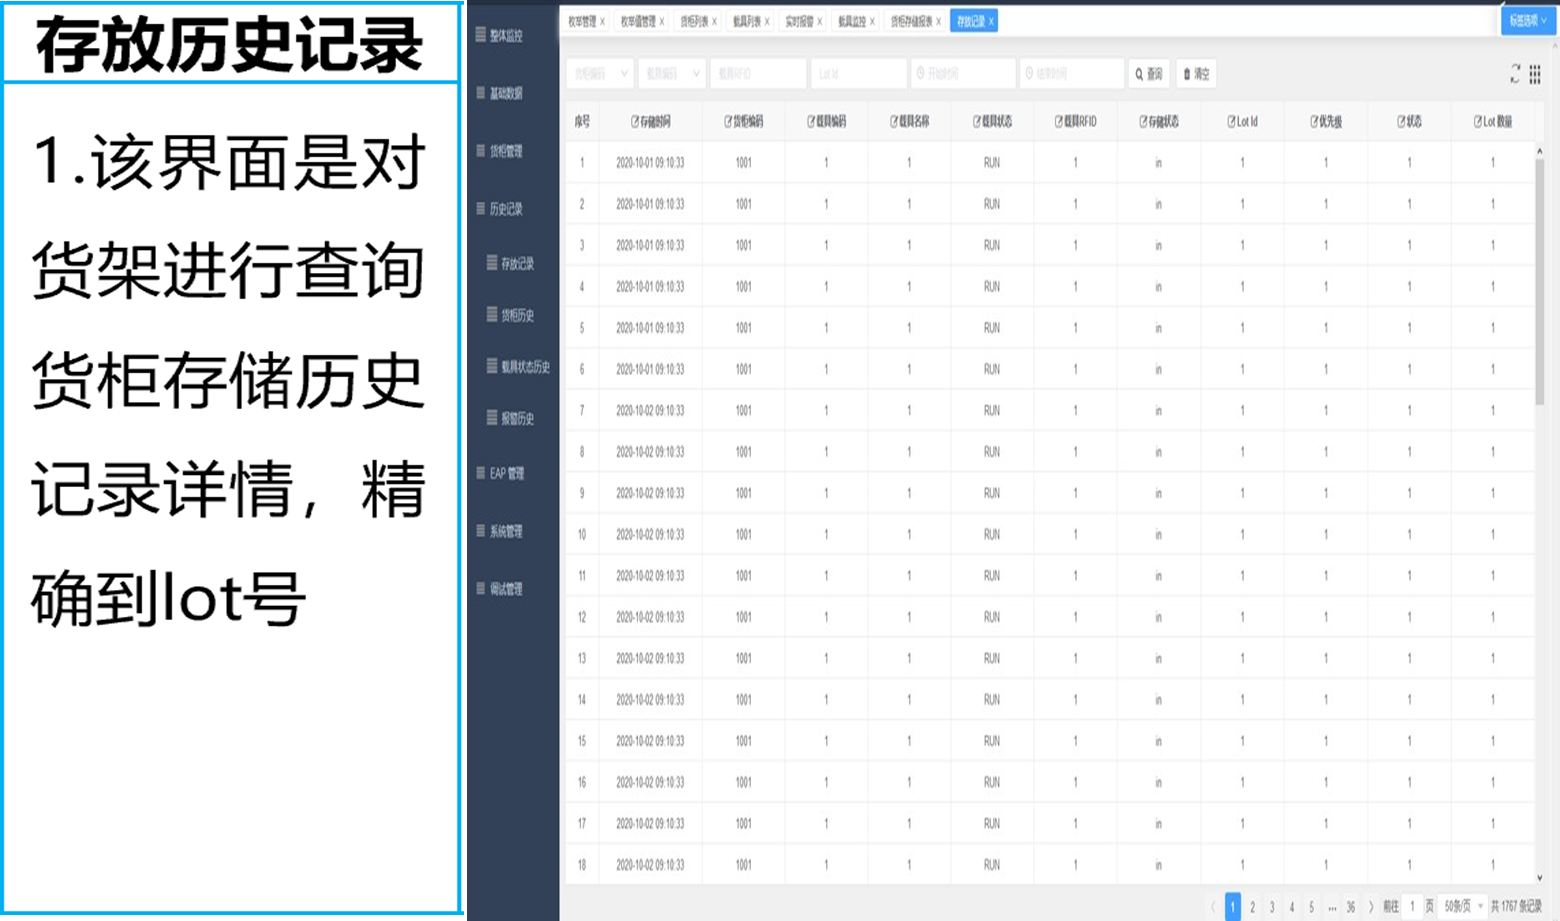Expand the 50条/页 page size dropdown
This screenshot has width=1560, height=921.
click(1464, 907)
